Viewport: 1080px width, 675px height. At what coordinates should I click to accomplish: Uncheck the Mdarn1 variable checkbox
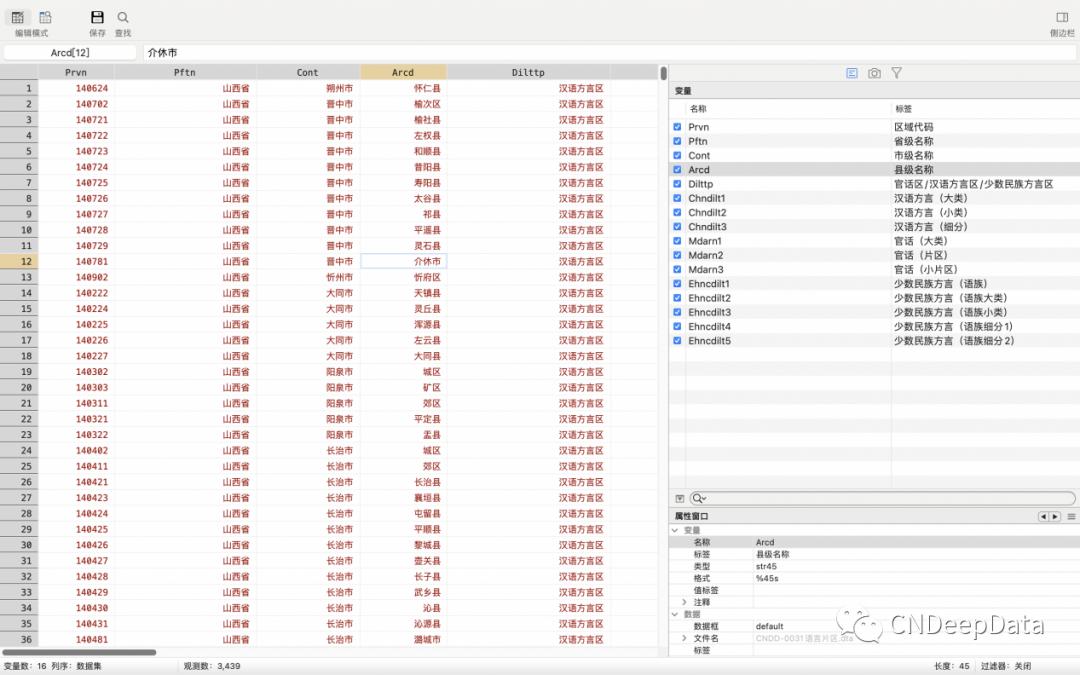[677, 241]
